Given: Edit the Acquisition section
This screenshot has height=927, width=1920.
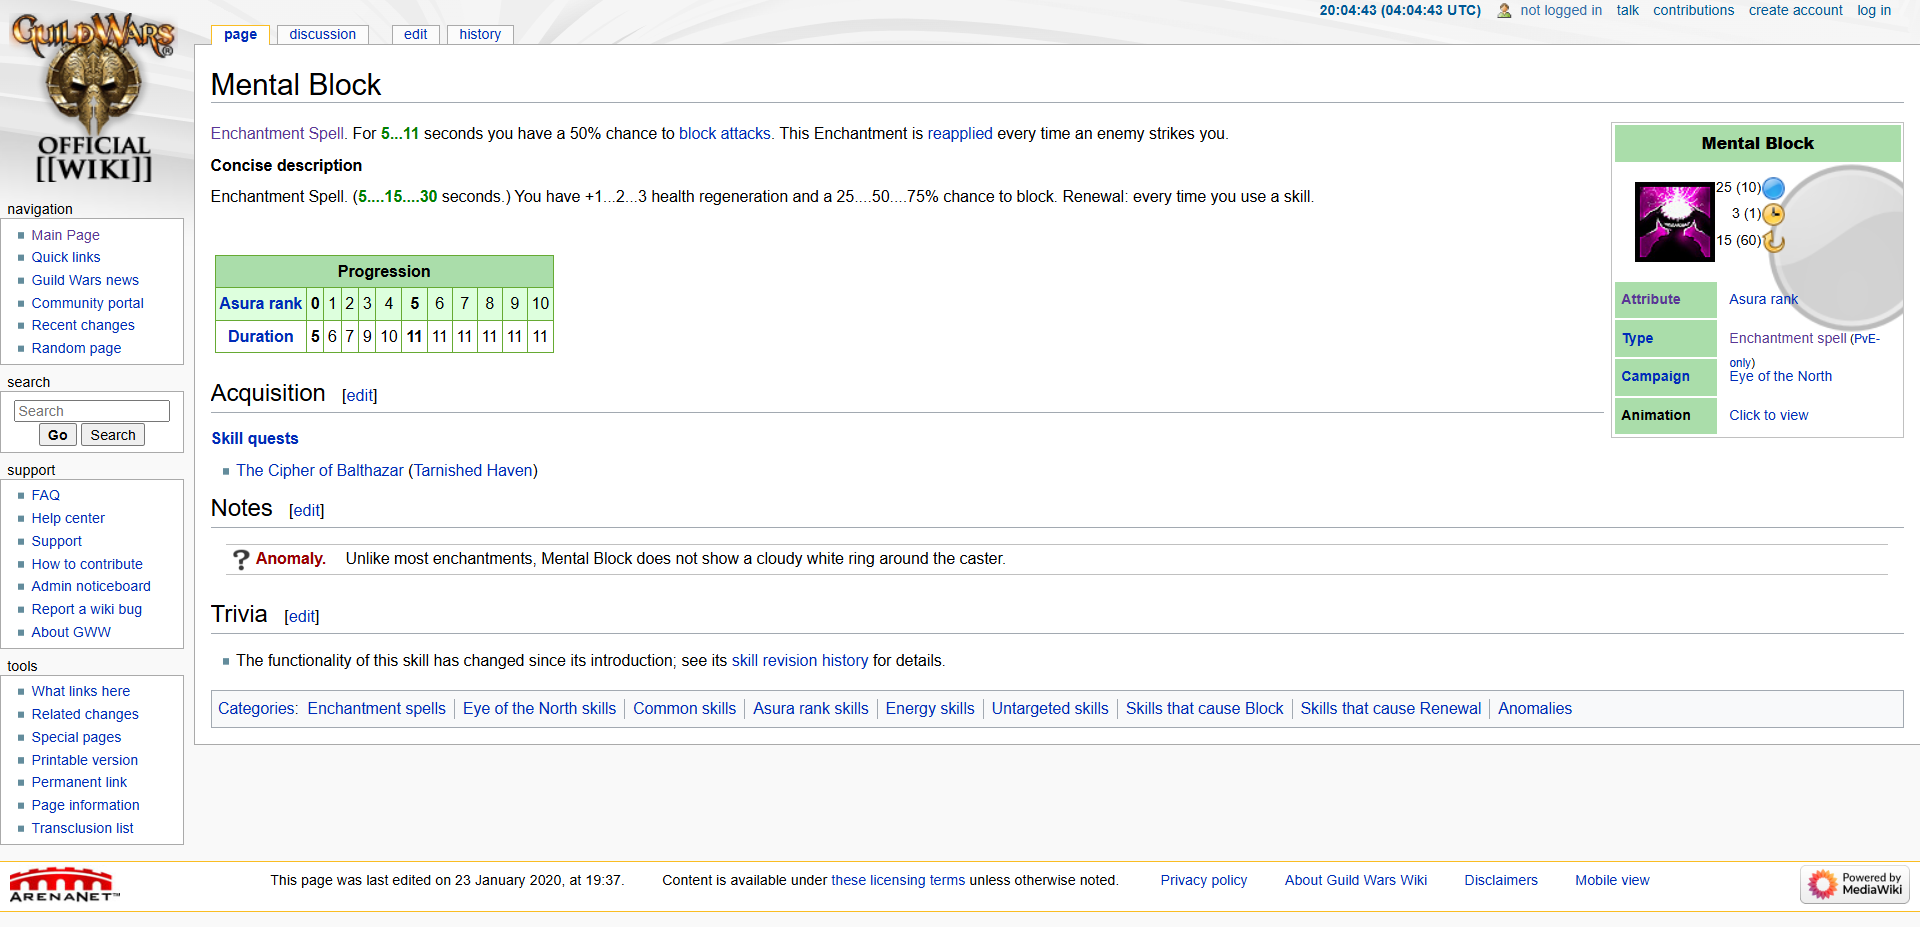Looking at the screenshot, I should (360, 396).
